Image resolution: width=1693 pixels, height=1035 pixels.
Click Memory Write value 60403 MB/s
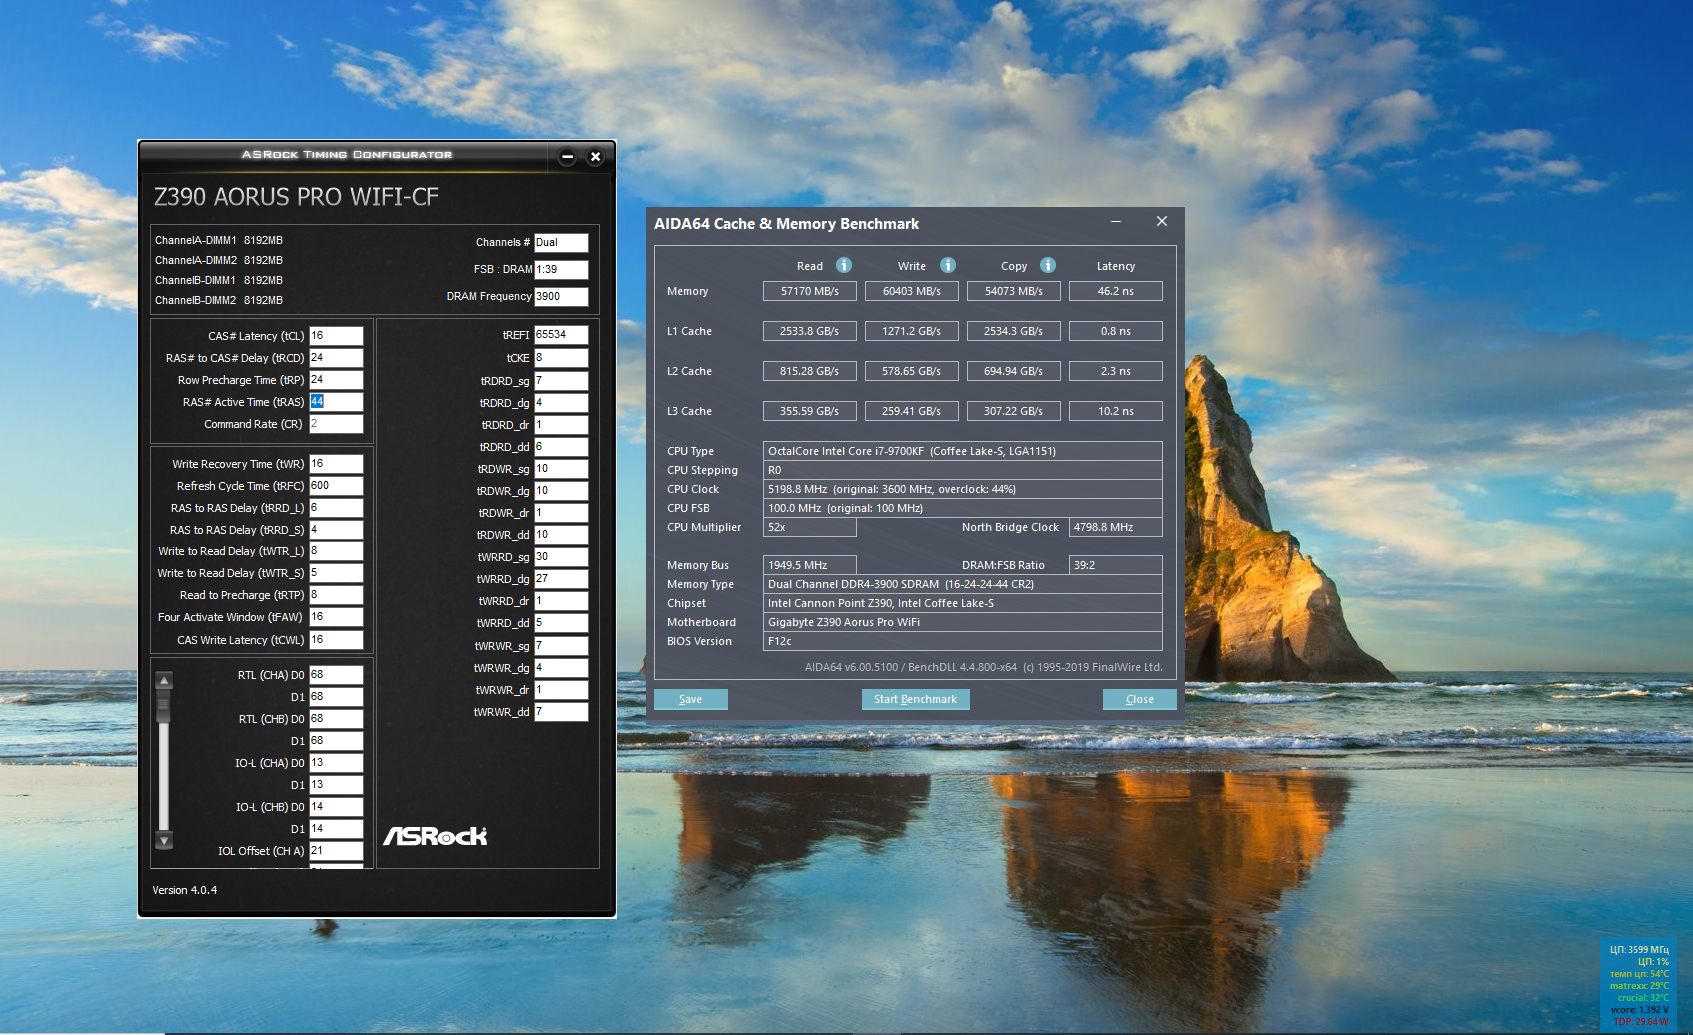pos(912,291)
